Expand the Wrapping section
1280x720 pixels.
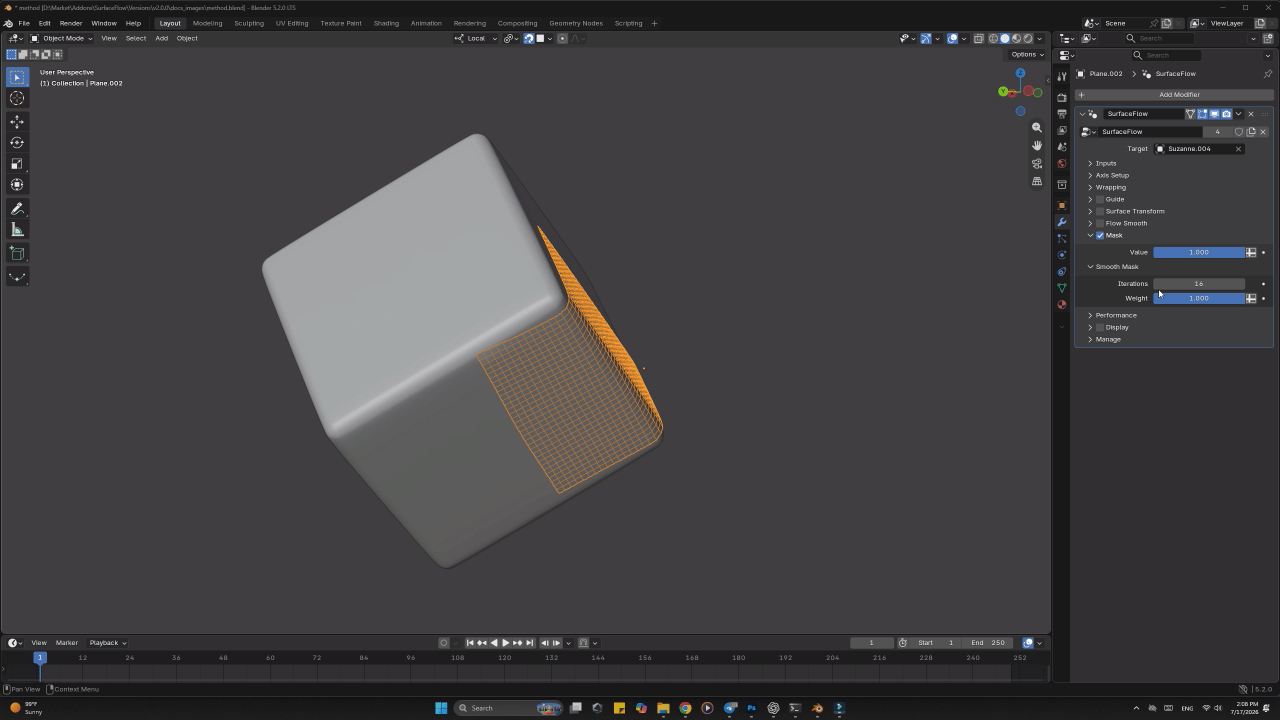[1110, 187]
